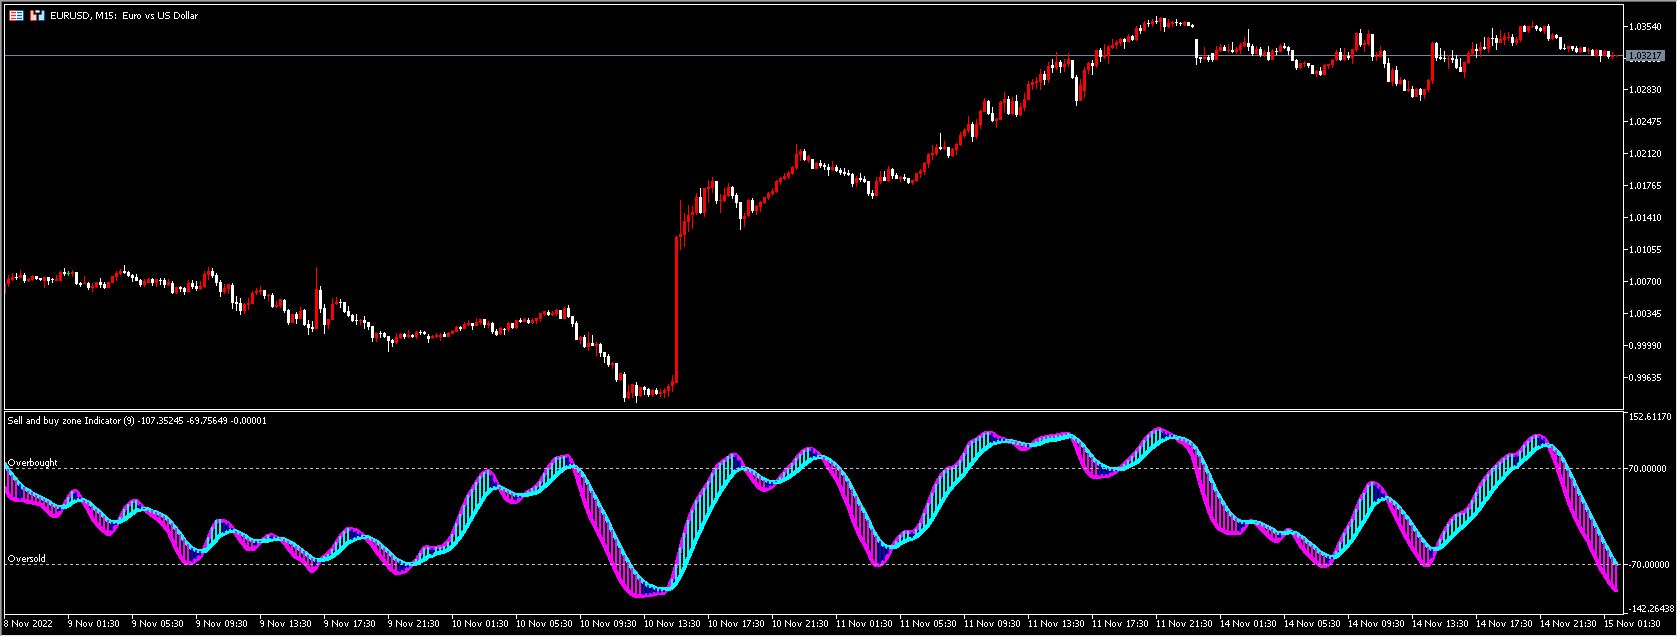Click the 11 Nov 05:30 time label
1678x637 pixels.
coord(928,624)
